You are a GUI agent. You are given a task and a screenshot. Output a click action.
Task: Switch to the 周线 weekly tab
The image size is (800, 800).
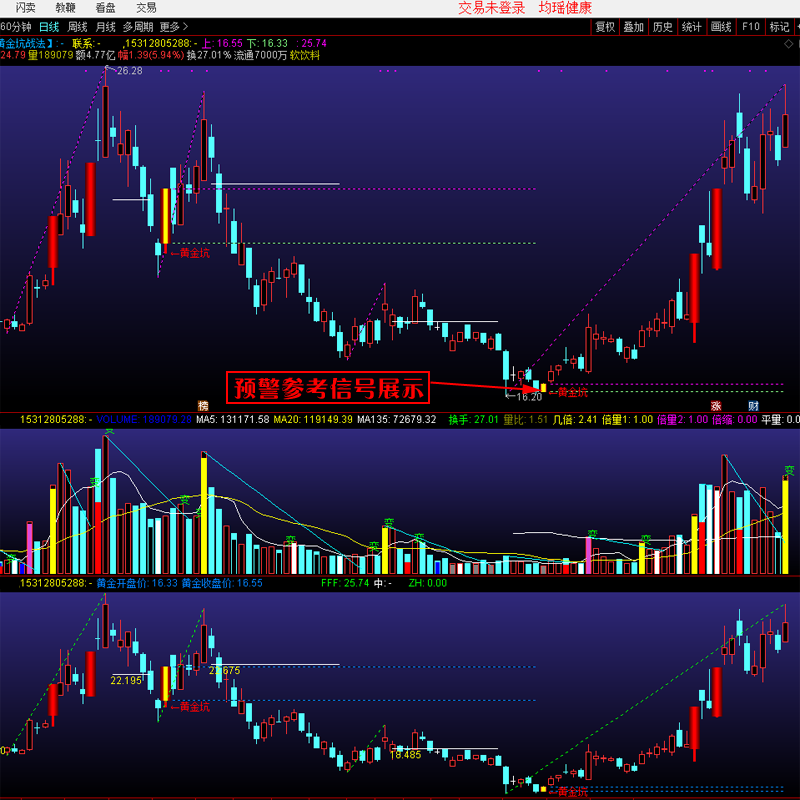pyautogui.click(x=75, y=27)
